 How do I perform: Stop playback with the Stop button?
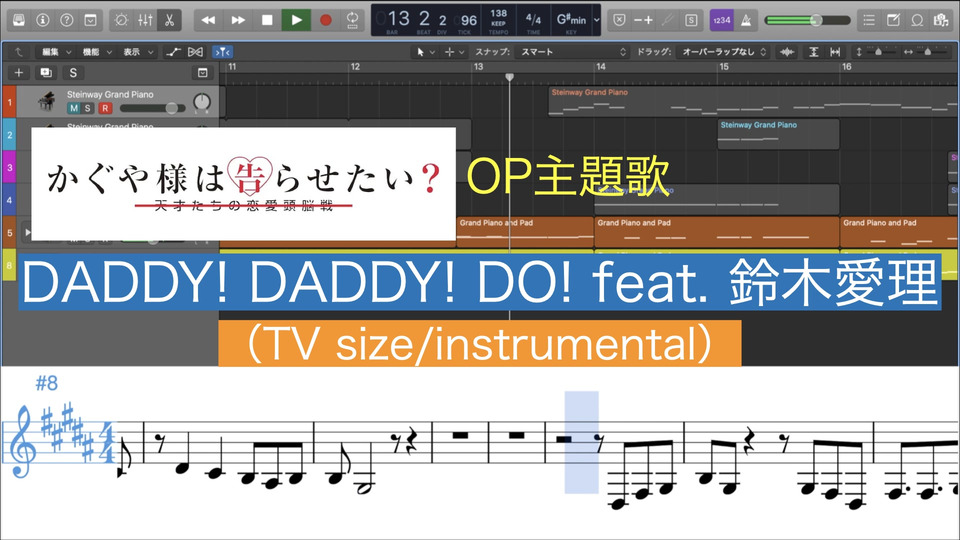pos(267,20)
